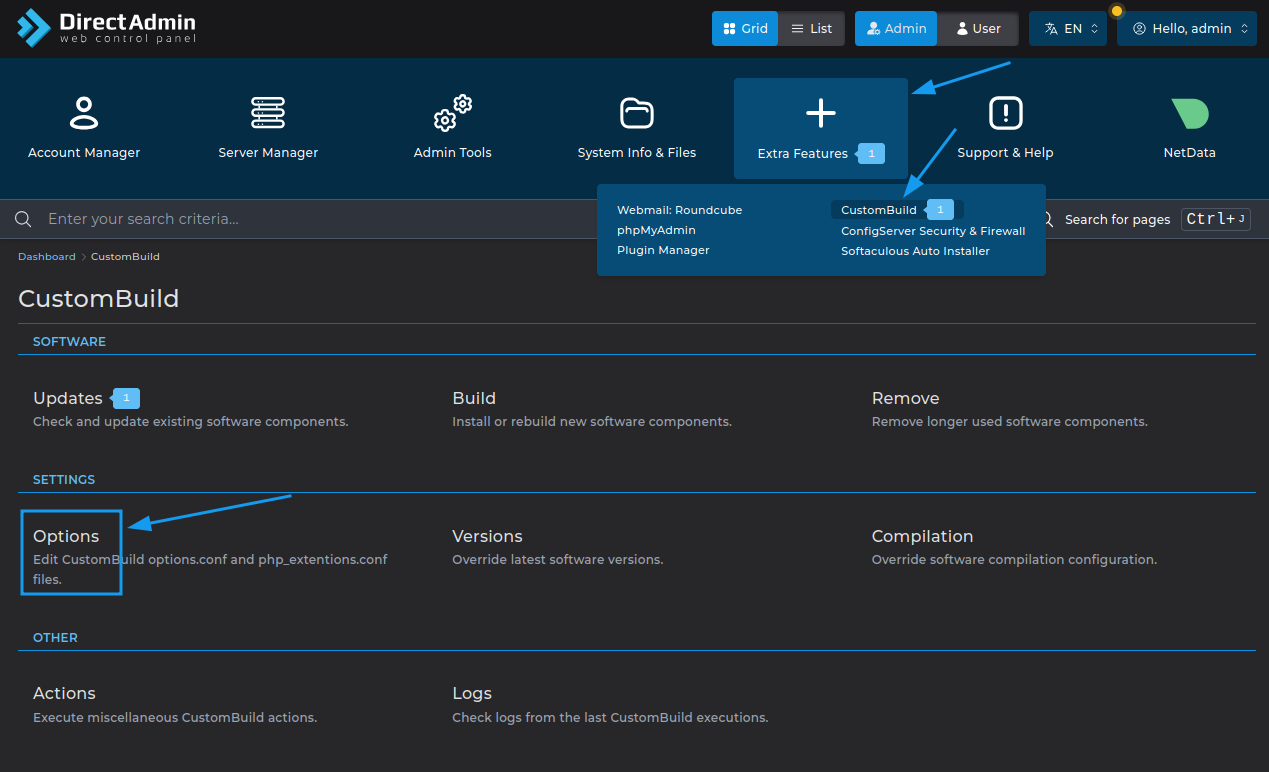Click the Search for pages button
Screen dimensions: 1269x772
pos(1117,219)
